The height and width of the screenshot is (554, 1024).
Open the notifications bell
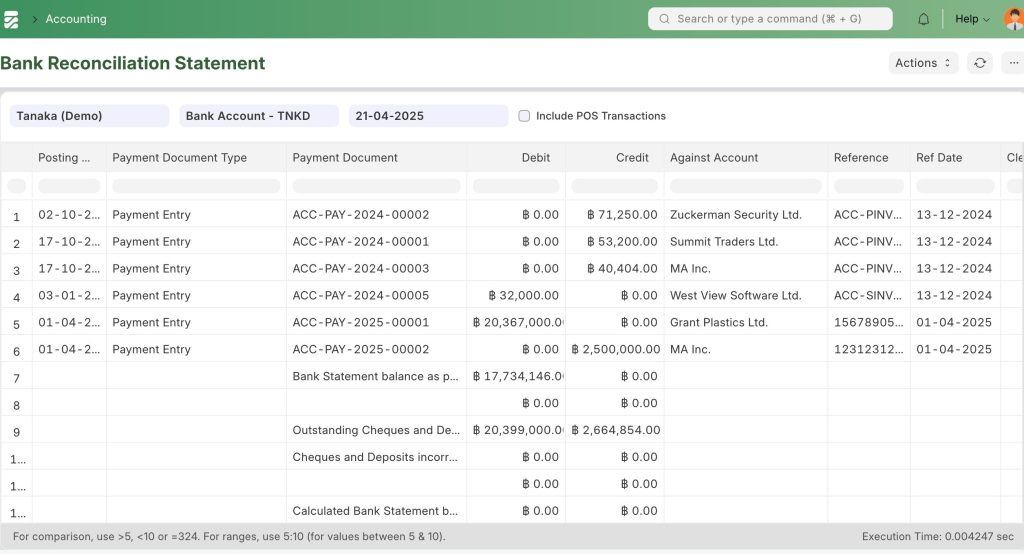(x=923, y=19)
